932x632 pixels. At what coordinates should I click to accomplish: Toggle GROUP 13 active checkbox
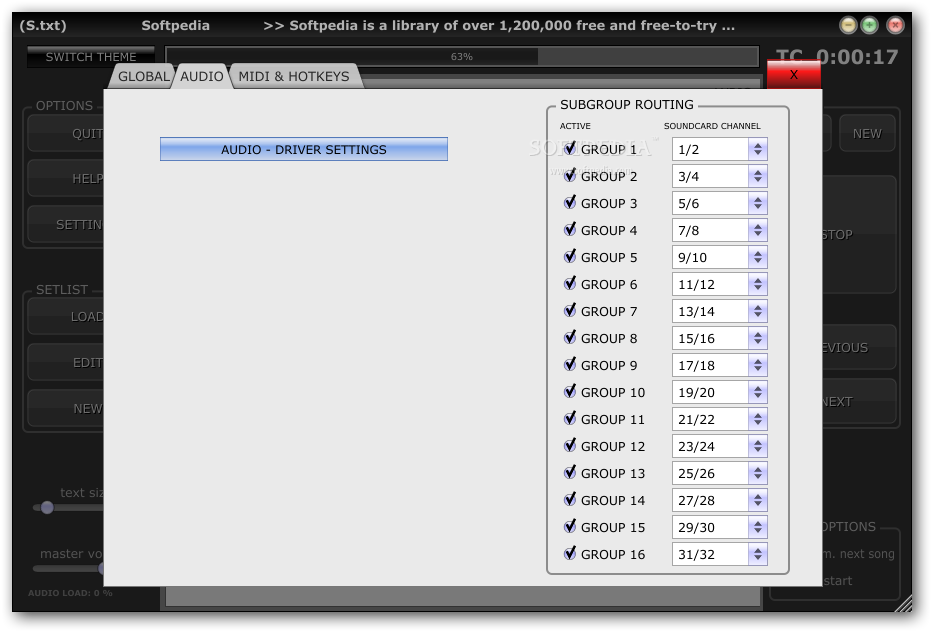(x=569, y=473)
